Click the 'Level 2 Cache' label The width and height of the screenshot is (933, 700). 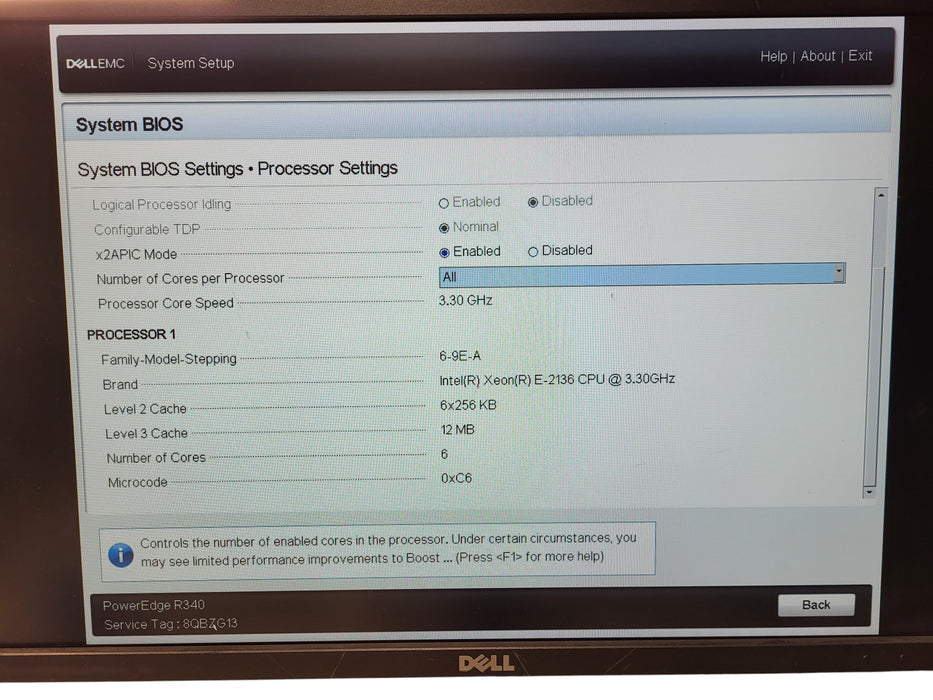click(x=145, y=409)
